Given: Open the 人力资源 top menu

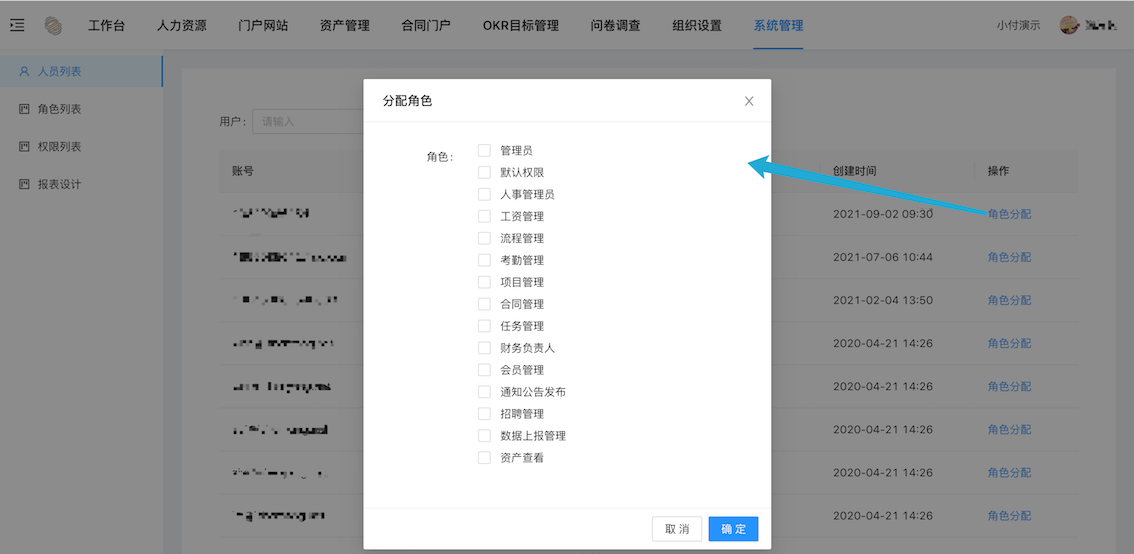Looking at the screenshot, I should [x=182, y=25].
